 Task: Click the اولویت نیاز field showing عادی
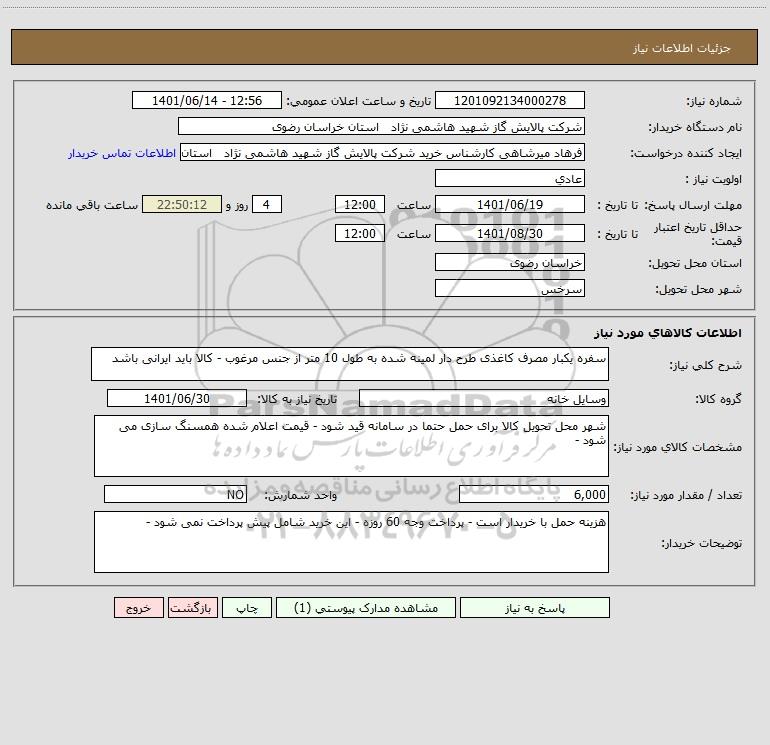click(510, 179)
